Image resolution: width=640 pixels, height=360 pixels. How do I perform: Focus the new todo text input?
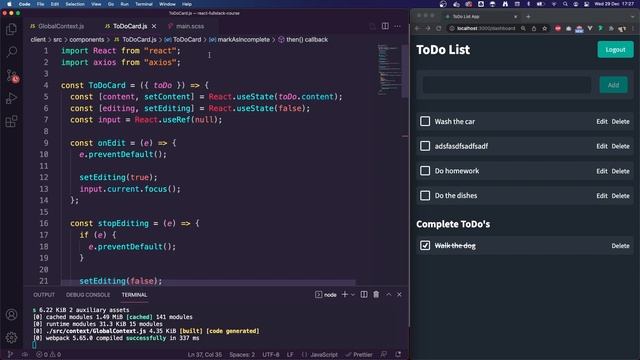[x=506, y=85]
